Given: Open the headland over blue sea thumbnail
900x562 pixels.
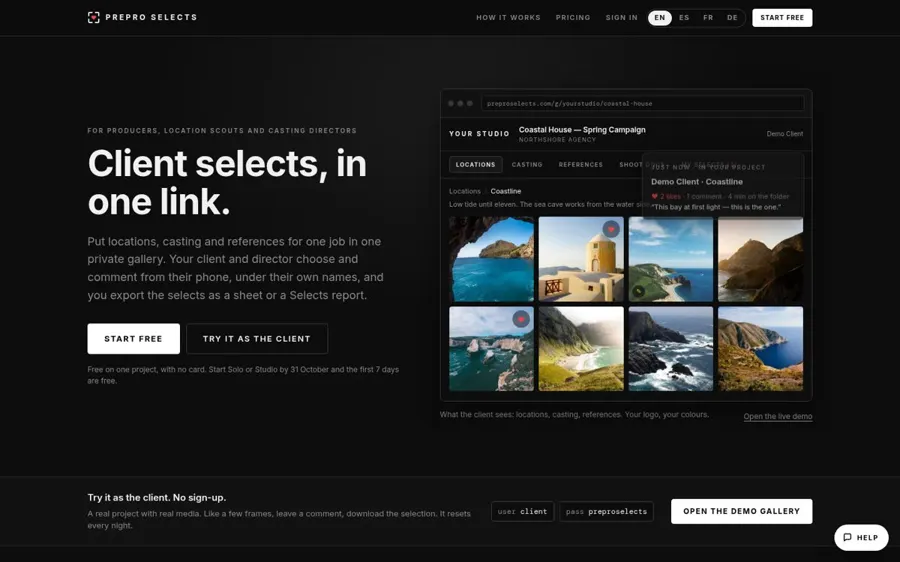Looking at the screenshot, I should 760,348.
